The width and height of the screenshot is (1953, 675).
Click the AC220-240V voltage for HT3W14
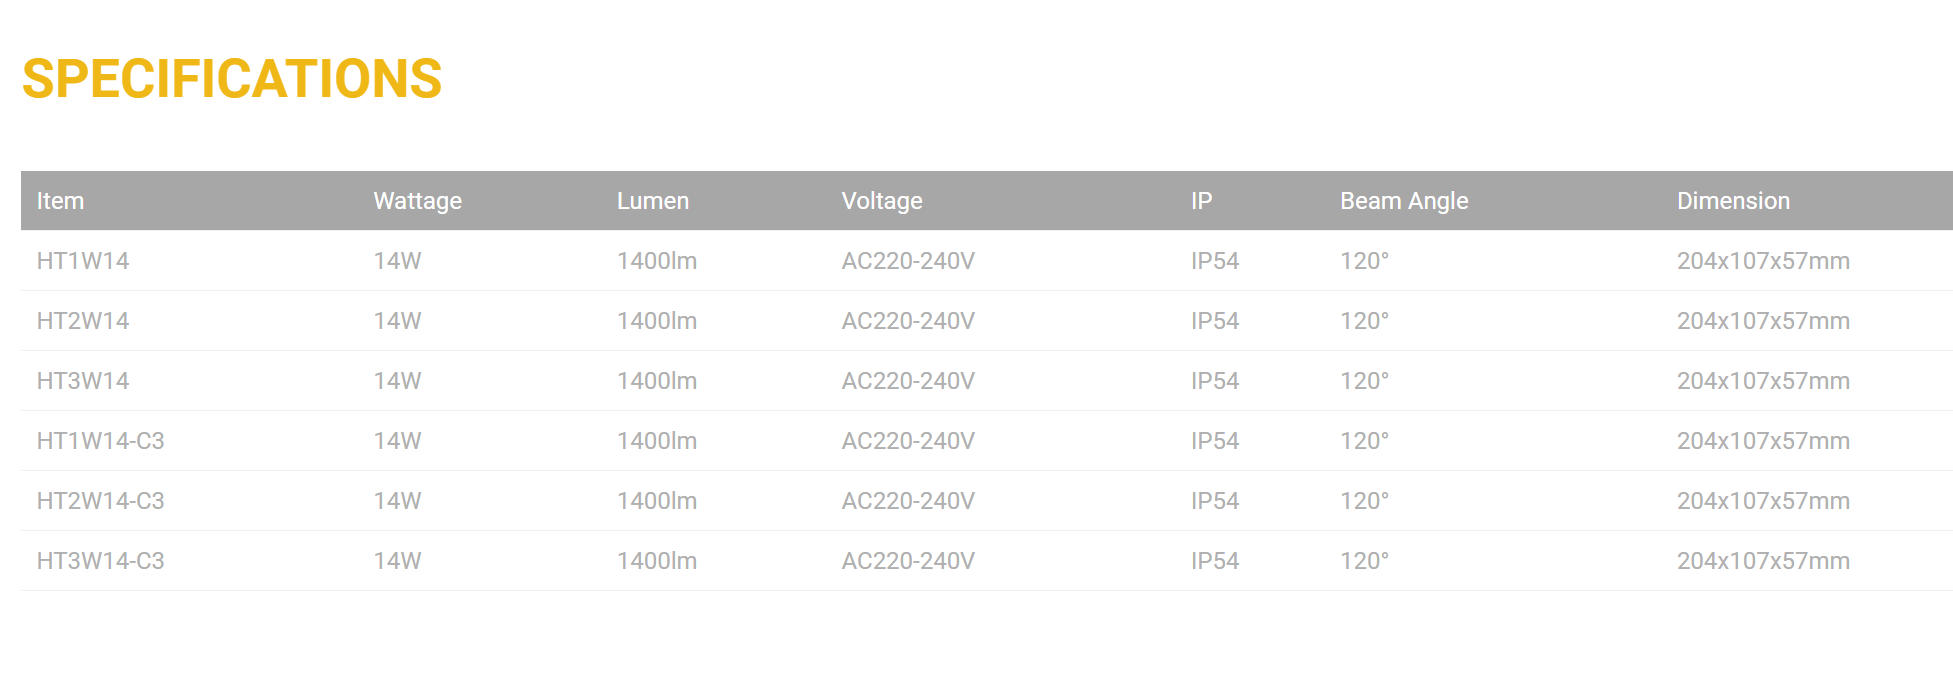(907, 381)
